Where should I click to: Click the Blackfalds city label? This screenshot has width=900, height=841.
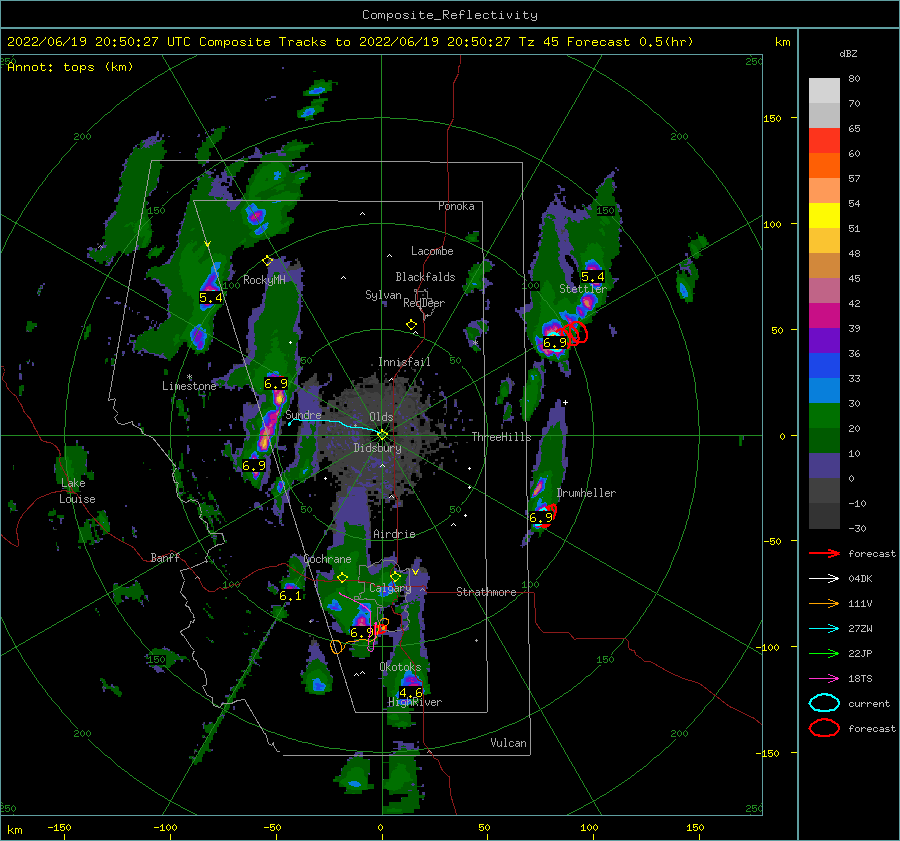tap(425, 277)
